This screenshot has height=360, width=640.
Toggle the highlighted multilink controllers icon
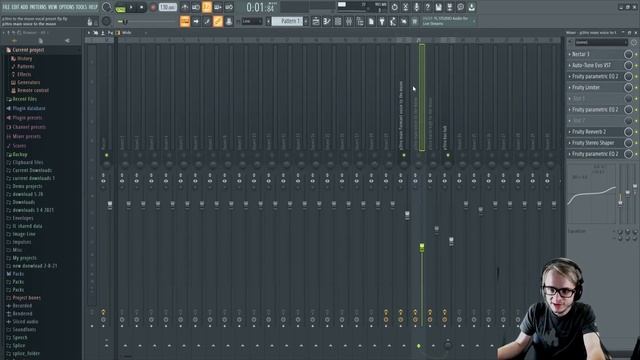point(218,21)
